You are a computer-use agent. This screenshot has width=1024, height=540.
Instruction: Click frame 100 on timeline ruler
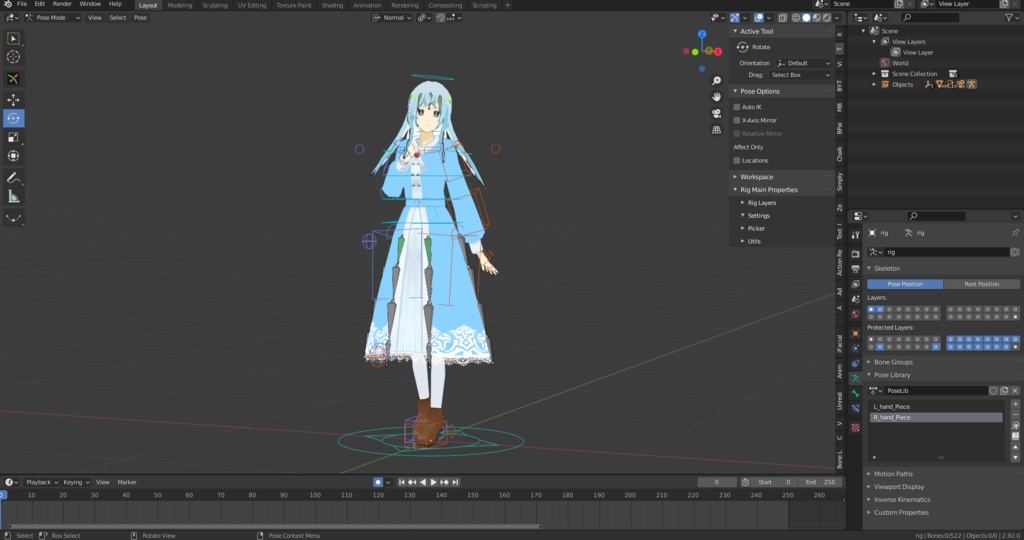coord(315,495)
